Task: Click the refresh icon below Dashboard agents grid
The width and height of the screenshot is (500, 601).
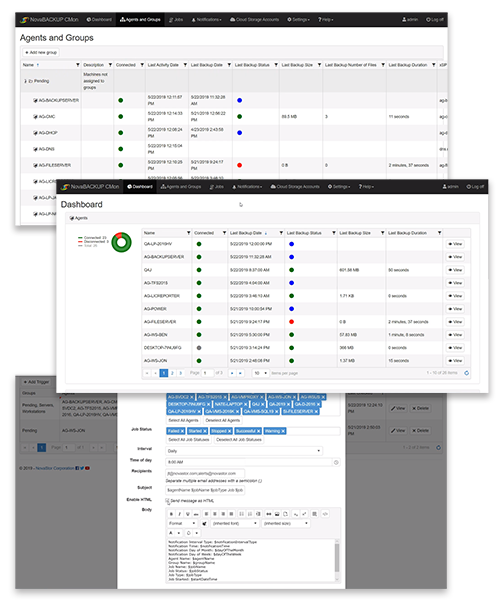Action: 466,373
